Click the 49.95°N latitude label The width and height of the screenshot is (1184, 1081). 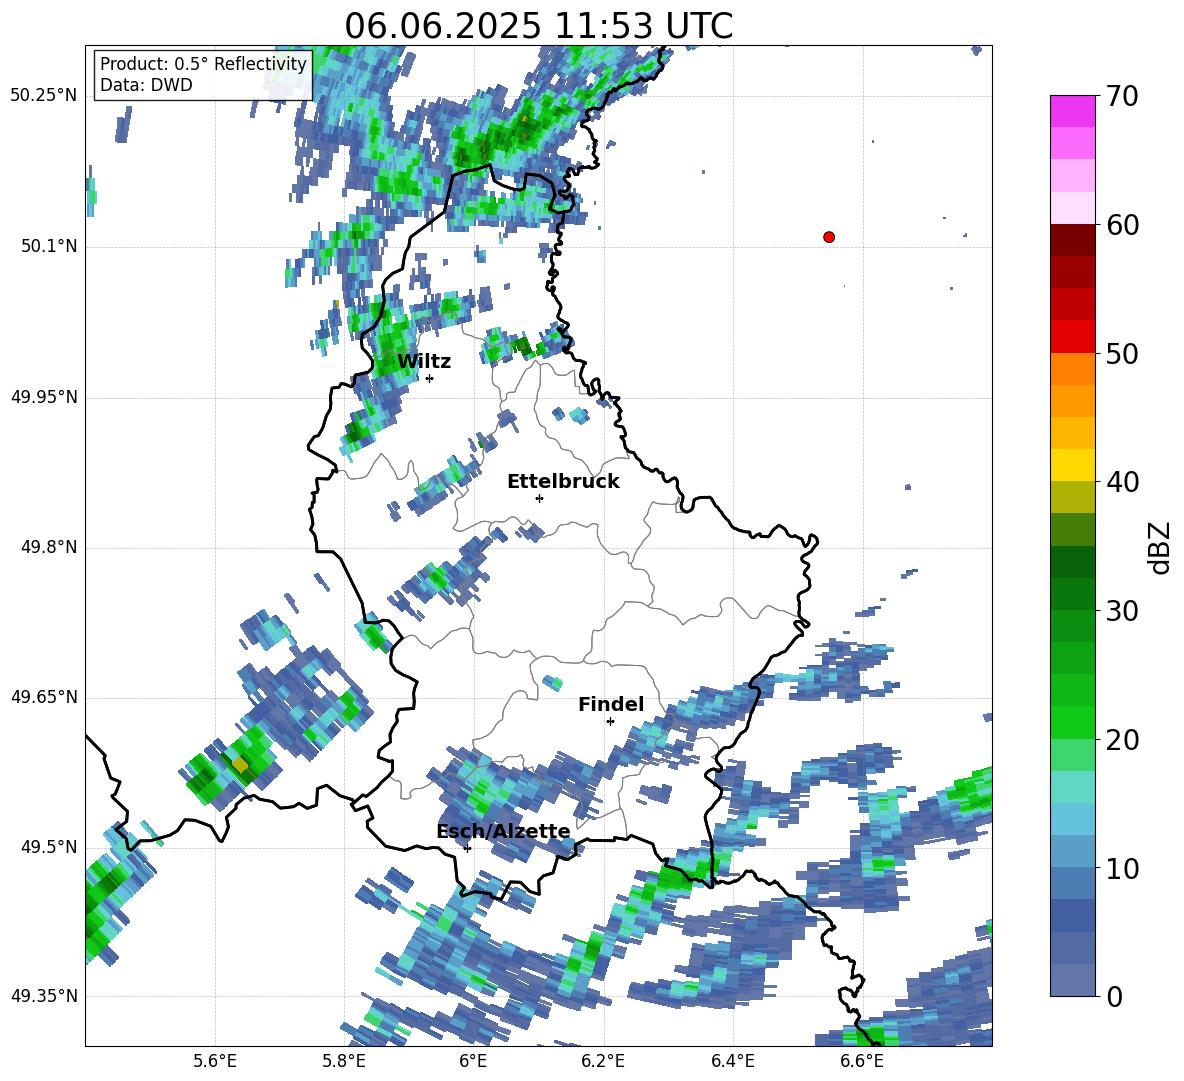[44, 397]
